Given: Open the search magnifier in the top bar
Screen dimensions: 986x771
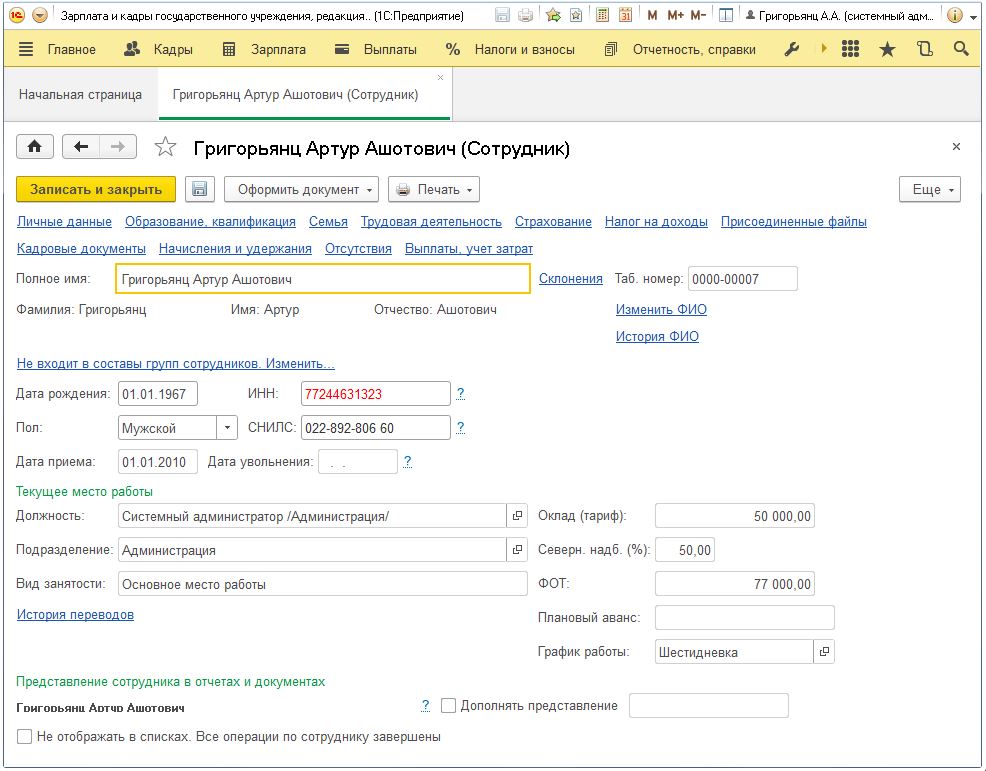Looking at the screenshot, I should [x=961, y=49].
